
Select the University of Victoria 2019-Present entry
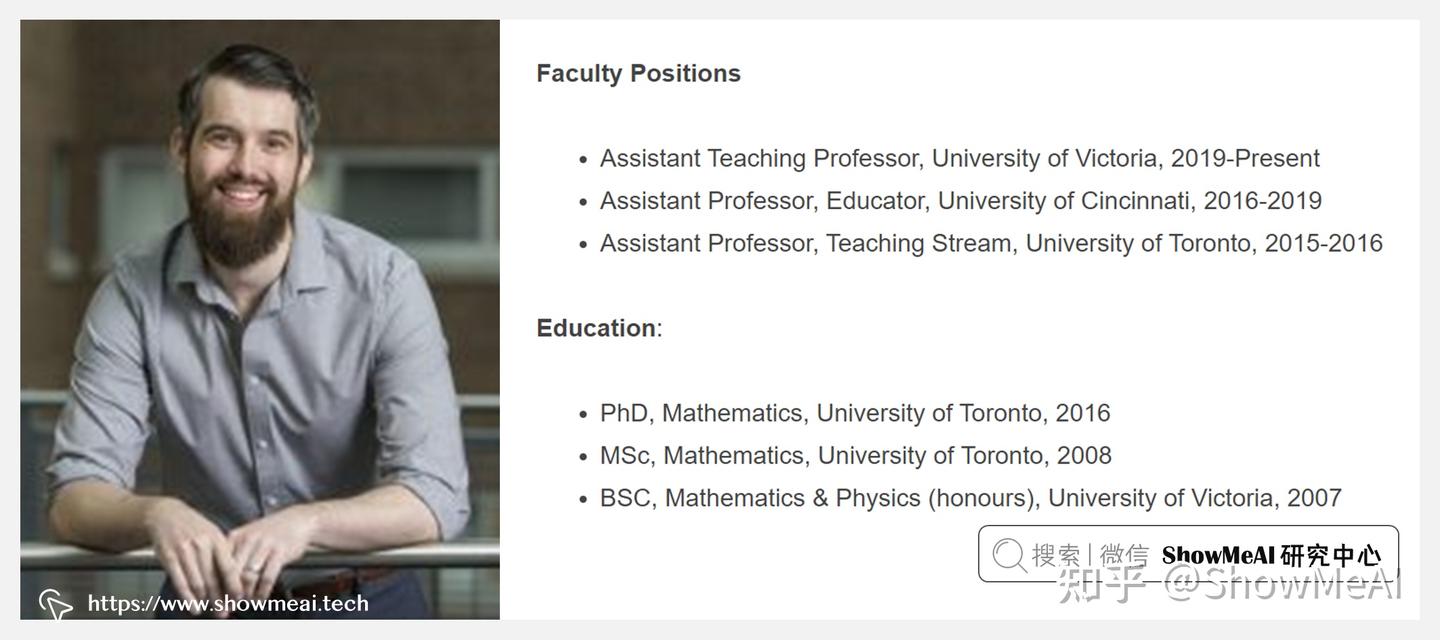[x=959, y=158]
